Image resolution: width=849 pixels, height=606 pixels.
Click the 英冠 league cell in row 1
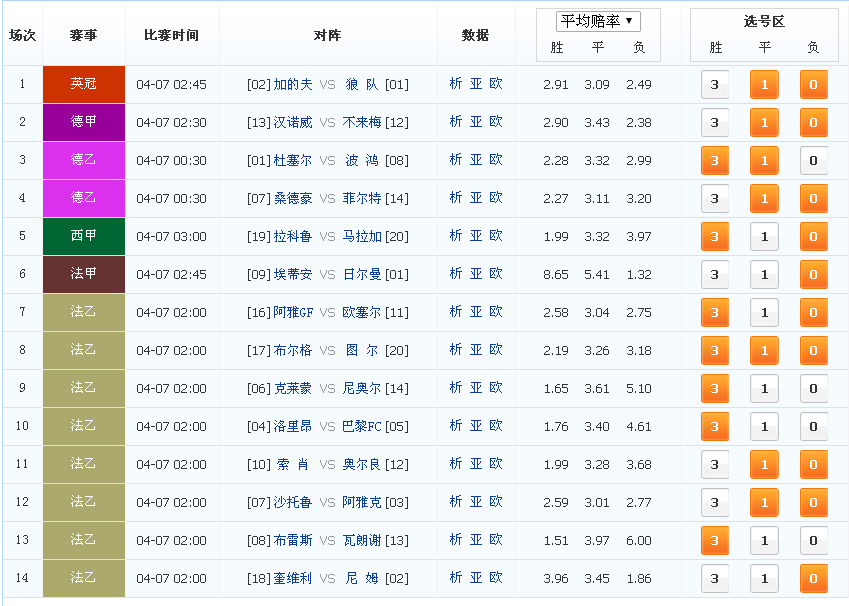(83, 84)
